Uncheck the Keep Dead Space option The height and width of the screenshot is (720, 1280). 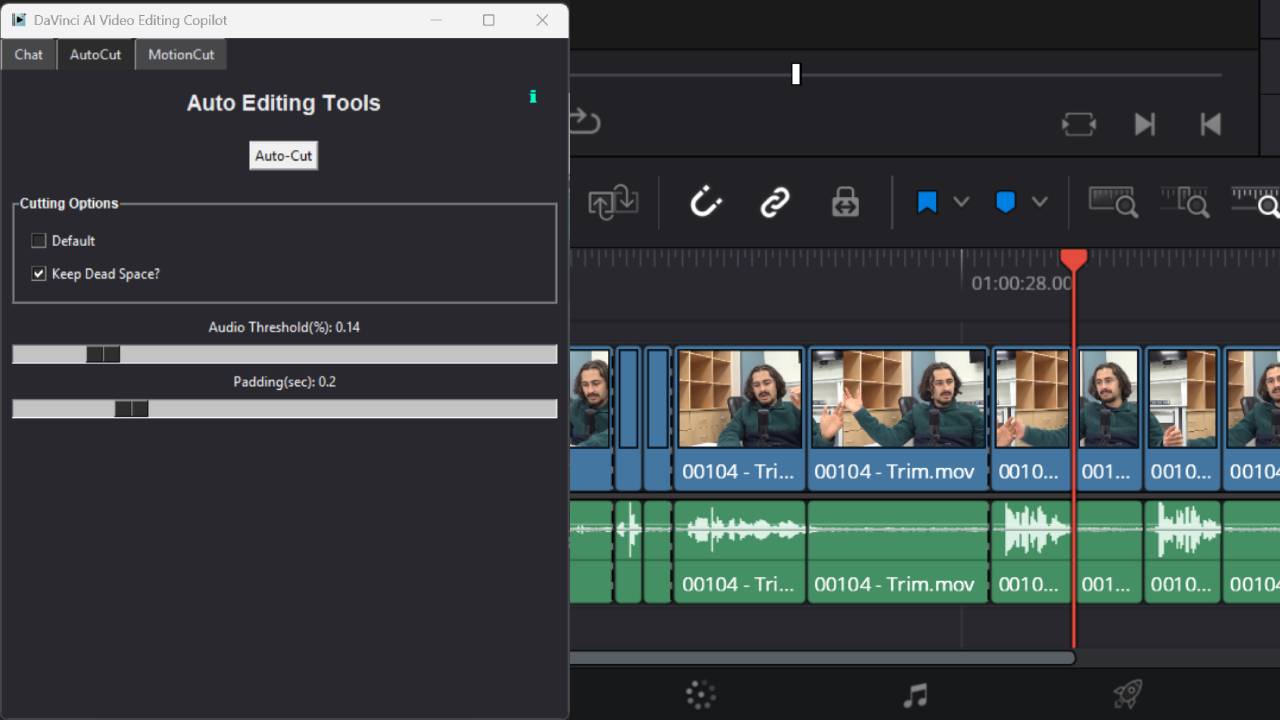coord(39,274)
